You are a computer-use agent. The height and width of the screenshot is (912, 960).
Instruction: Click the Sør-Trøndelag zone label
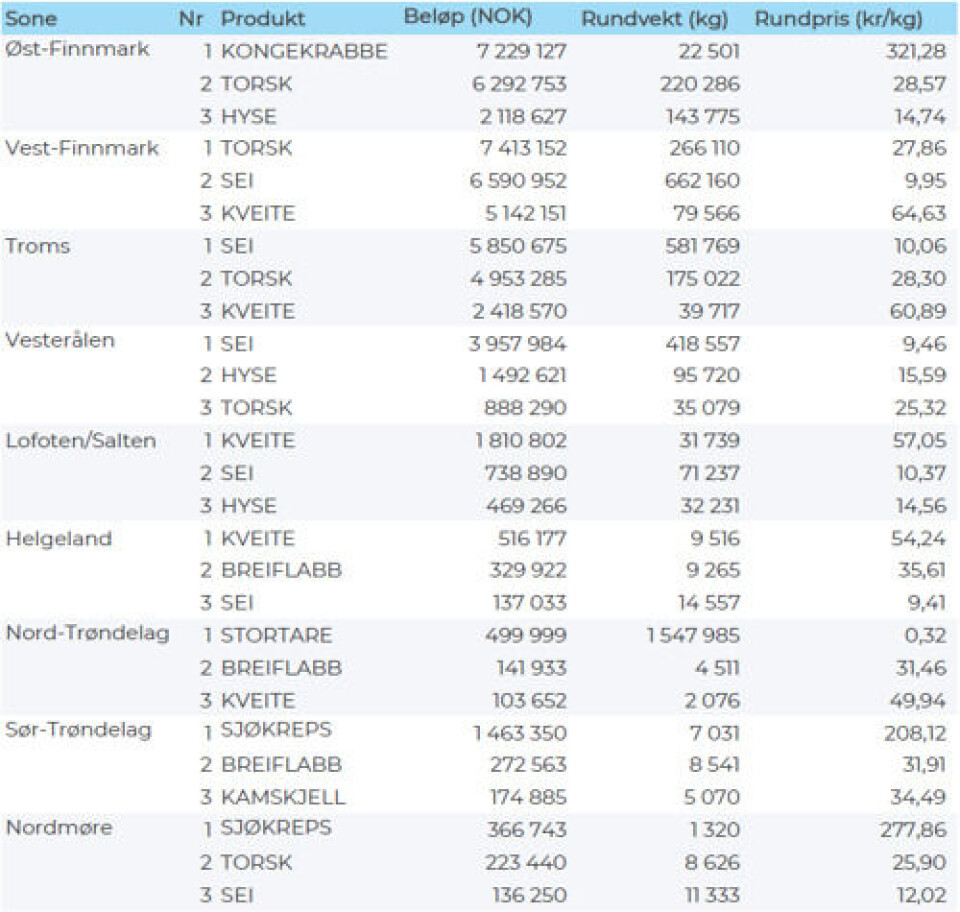point(80,730)
